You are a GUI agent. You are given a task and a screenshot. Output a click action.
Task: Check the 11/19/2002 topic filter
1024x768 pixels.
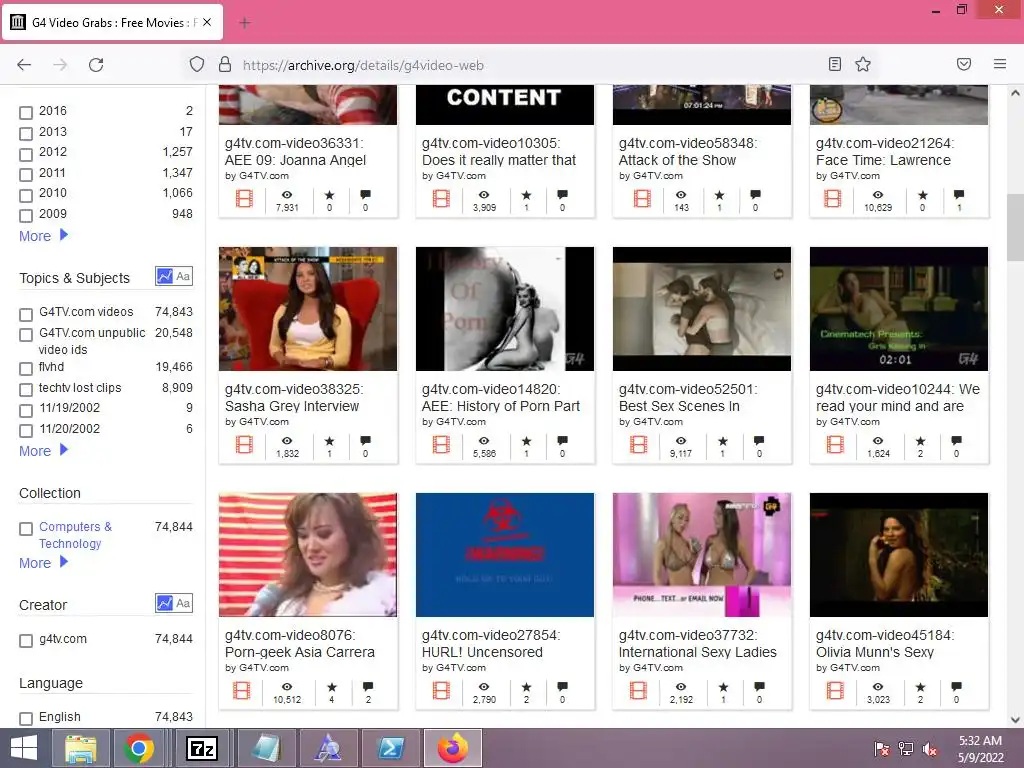click(x=26, y=410)
